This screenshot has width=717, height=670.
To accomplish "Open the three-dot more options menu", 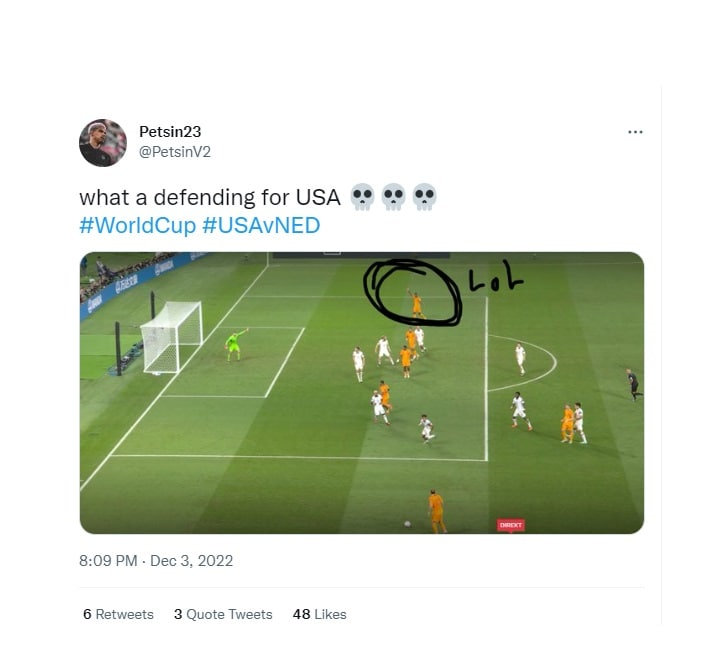I will pyautogui.click(x=635, y=132).
